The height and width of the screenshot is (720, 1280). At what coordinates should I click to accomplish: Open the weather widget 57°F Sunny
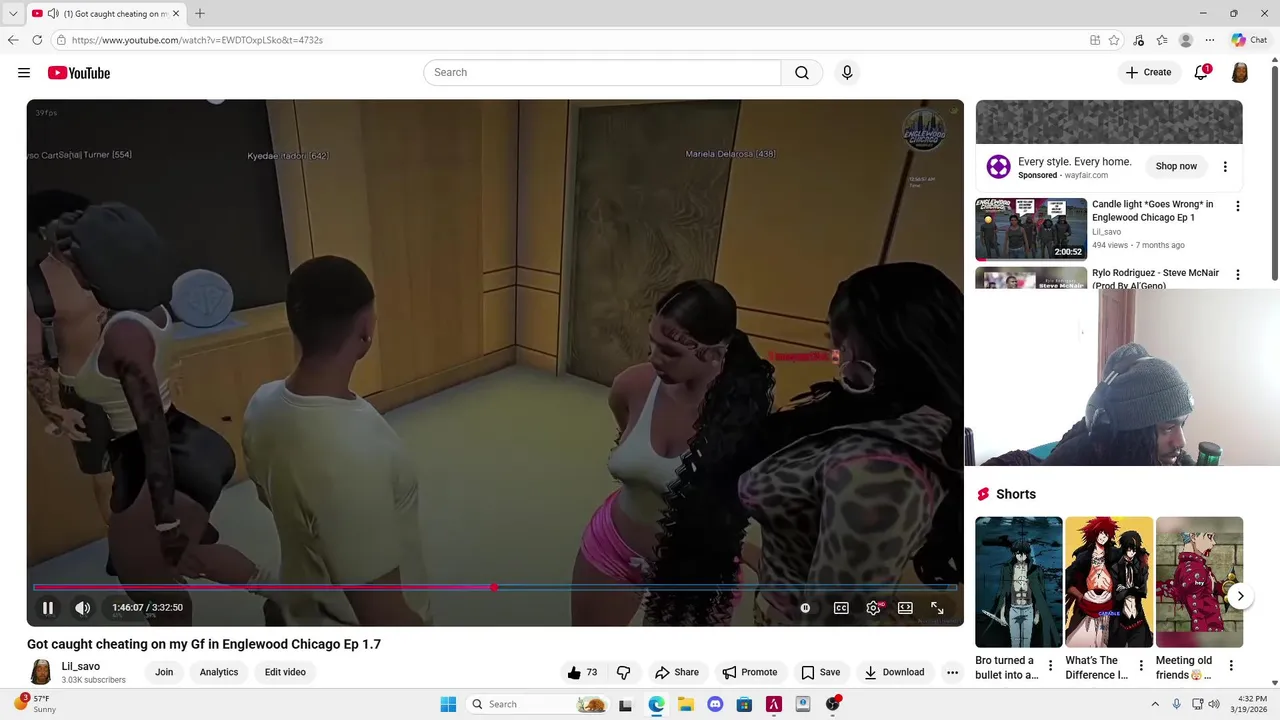click(35, 704)
